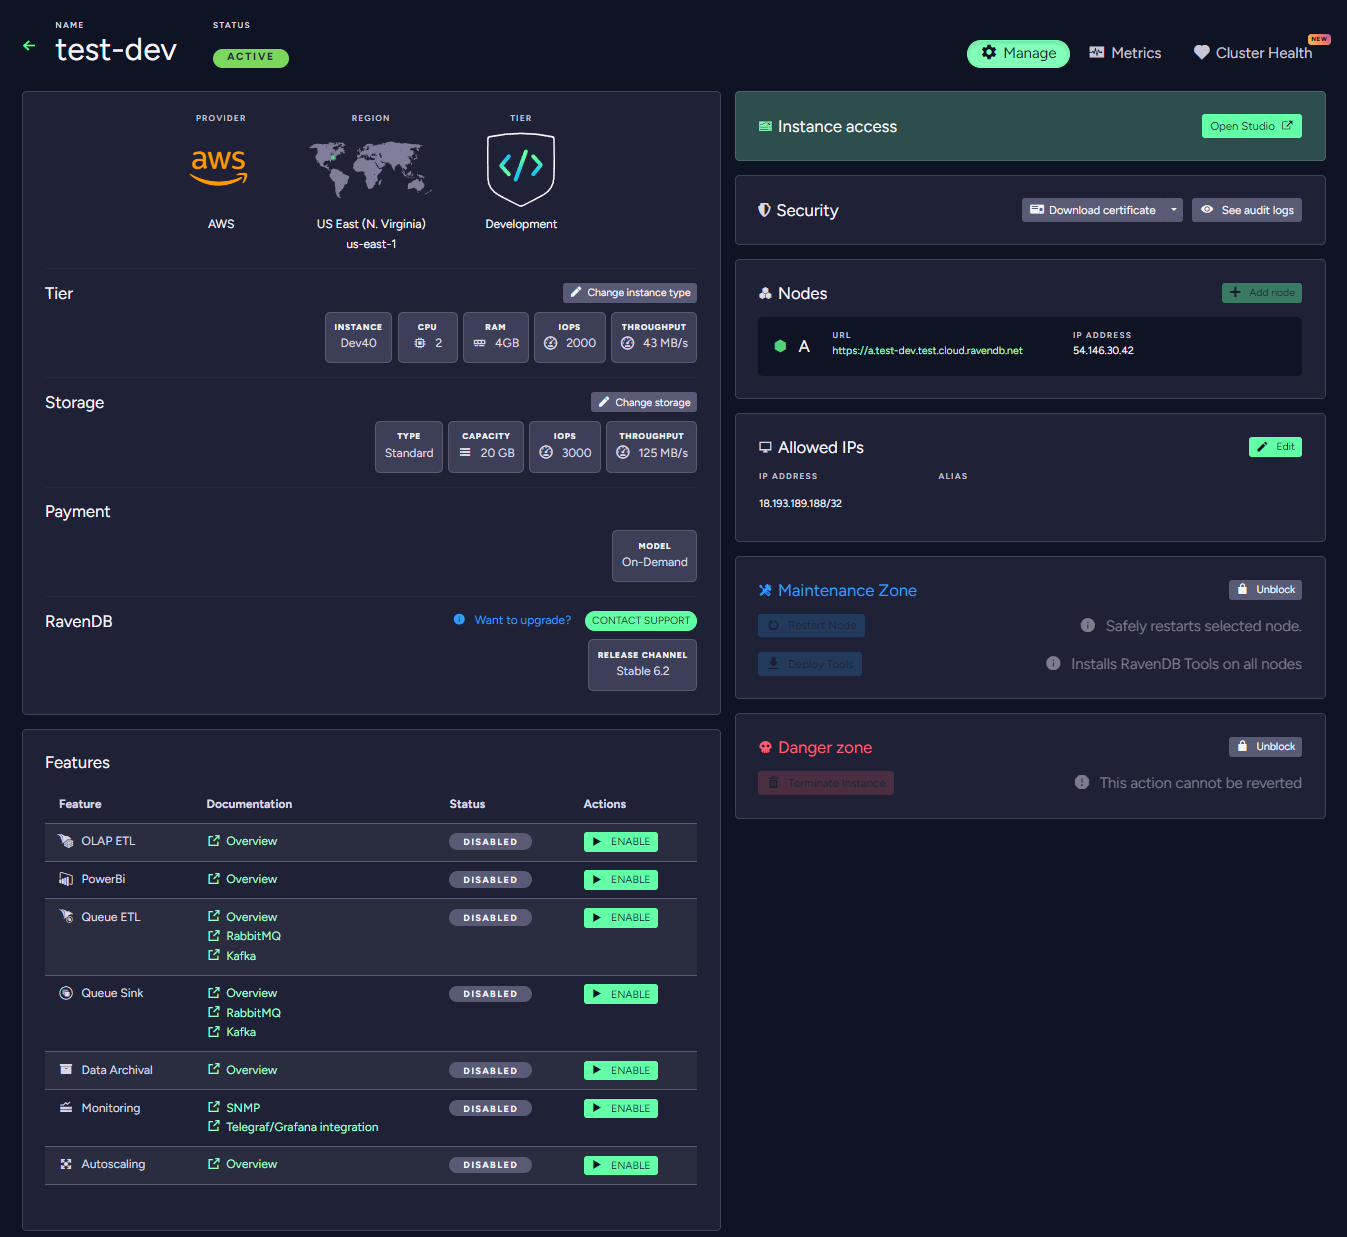Click info icon beside Safely restarts selected node
1347x1237 pixels.
click(1088, 626)
